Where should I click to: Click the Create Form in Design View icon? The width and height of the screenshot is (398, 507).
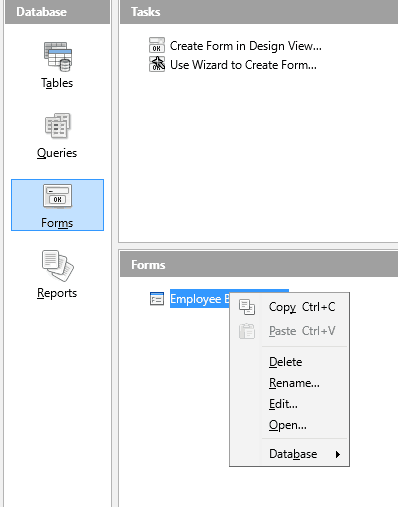click(x=157, y=45)
